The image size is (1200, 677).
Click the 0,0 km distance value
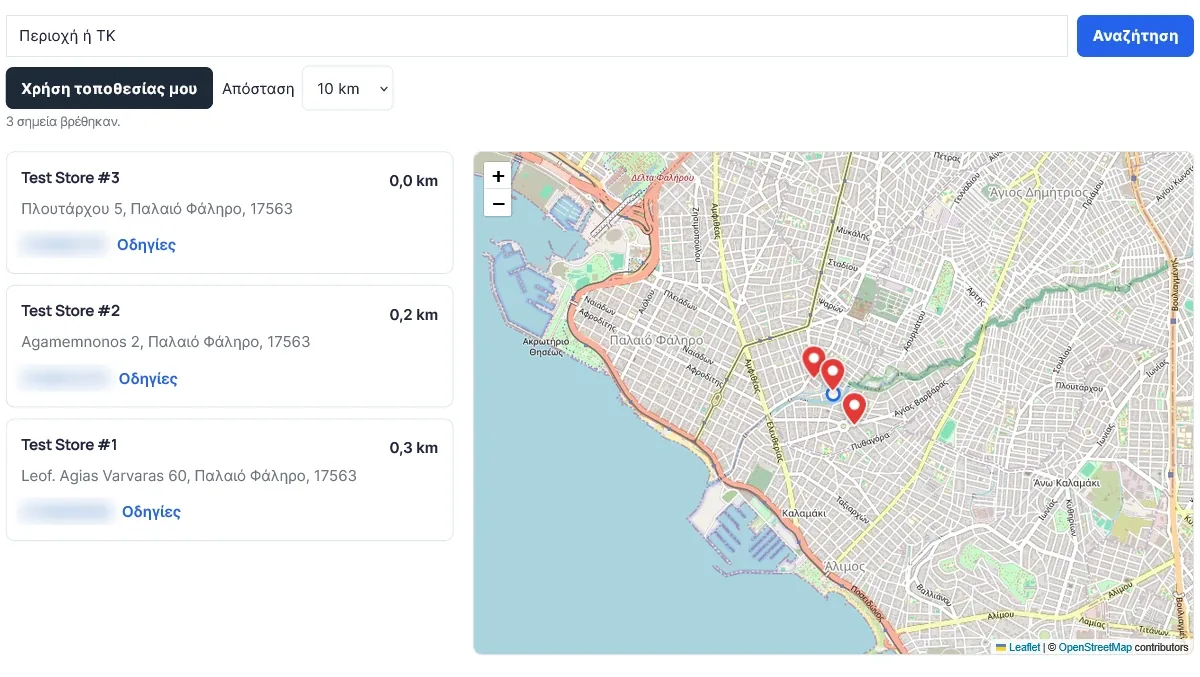(x=414, y=181)
